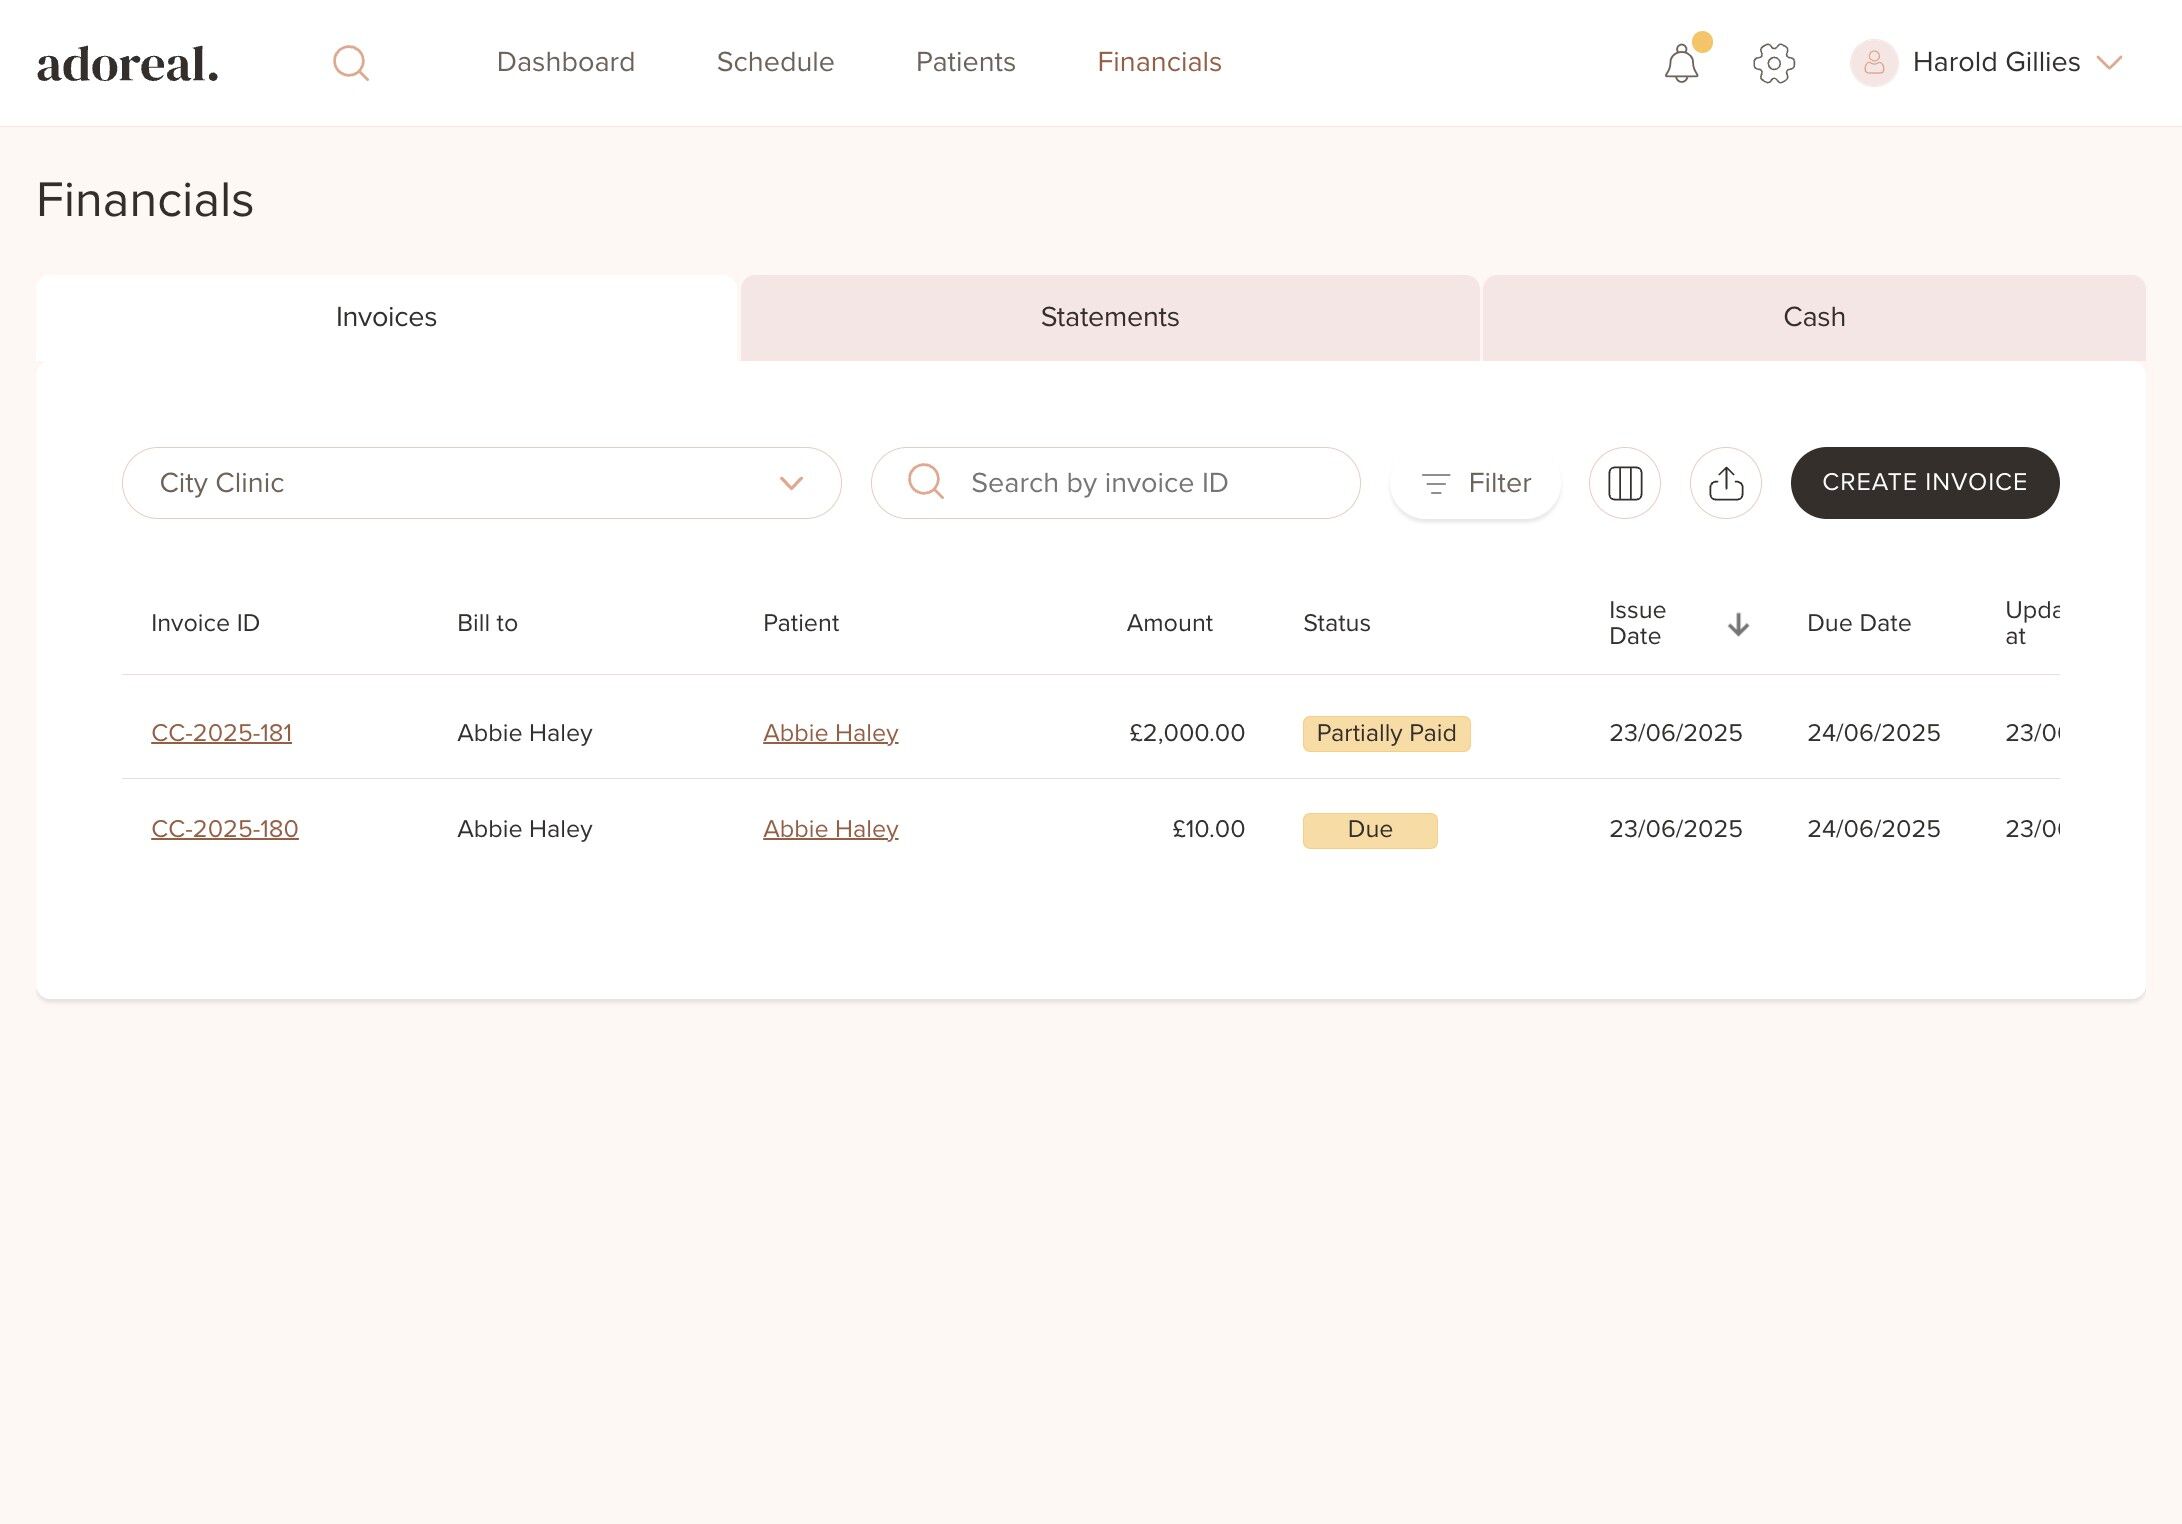Select the Invoices tab
The height and width of the screenshot is (1524, 2182).
(386, 317)
